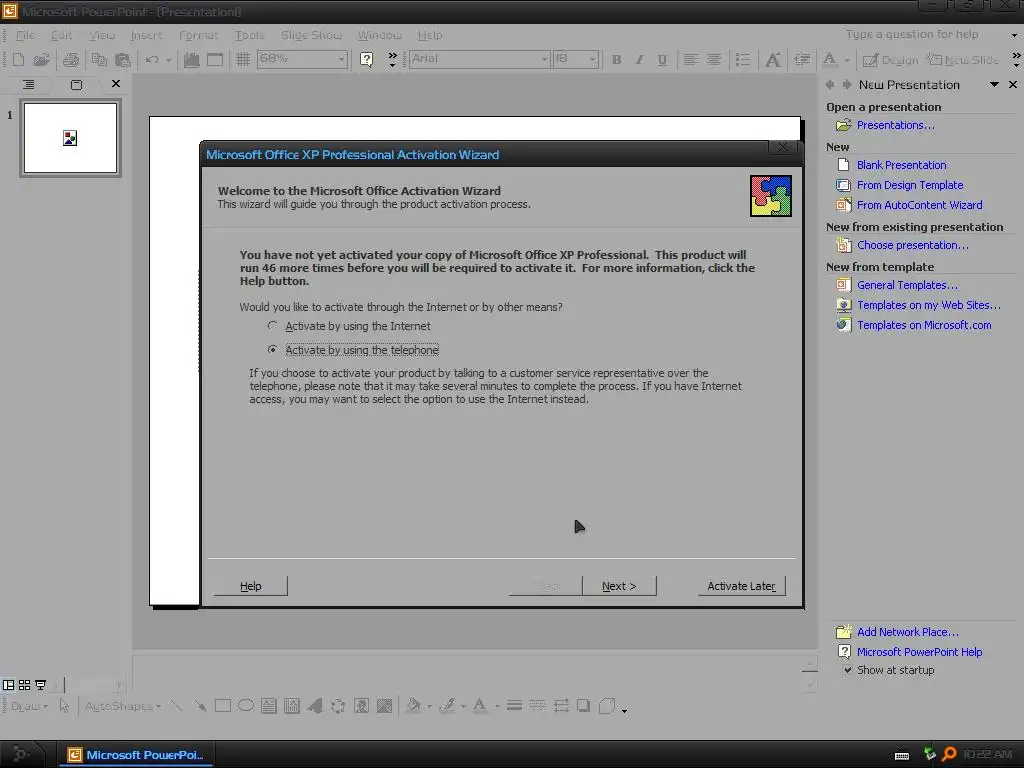This screenshot has width=1024, height=768.
Task: Click the Paste toolbar icon
Action: tap(122, 59)
